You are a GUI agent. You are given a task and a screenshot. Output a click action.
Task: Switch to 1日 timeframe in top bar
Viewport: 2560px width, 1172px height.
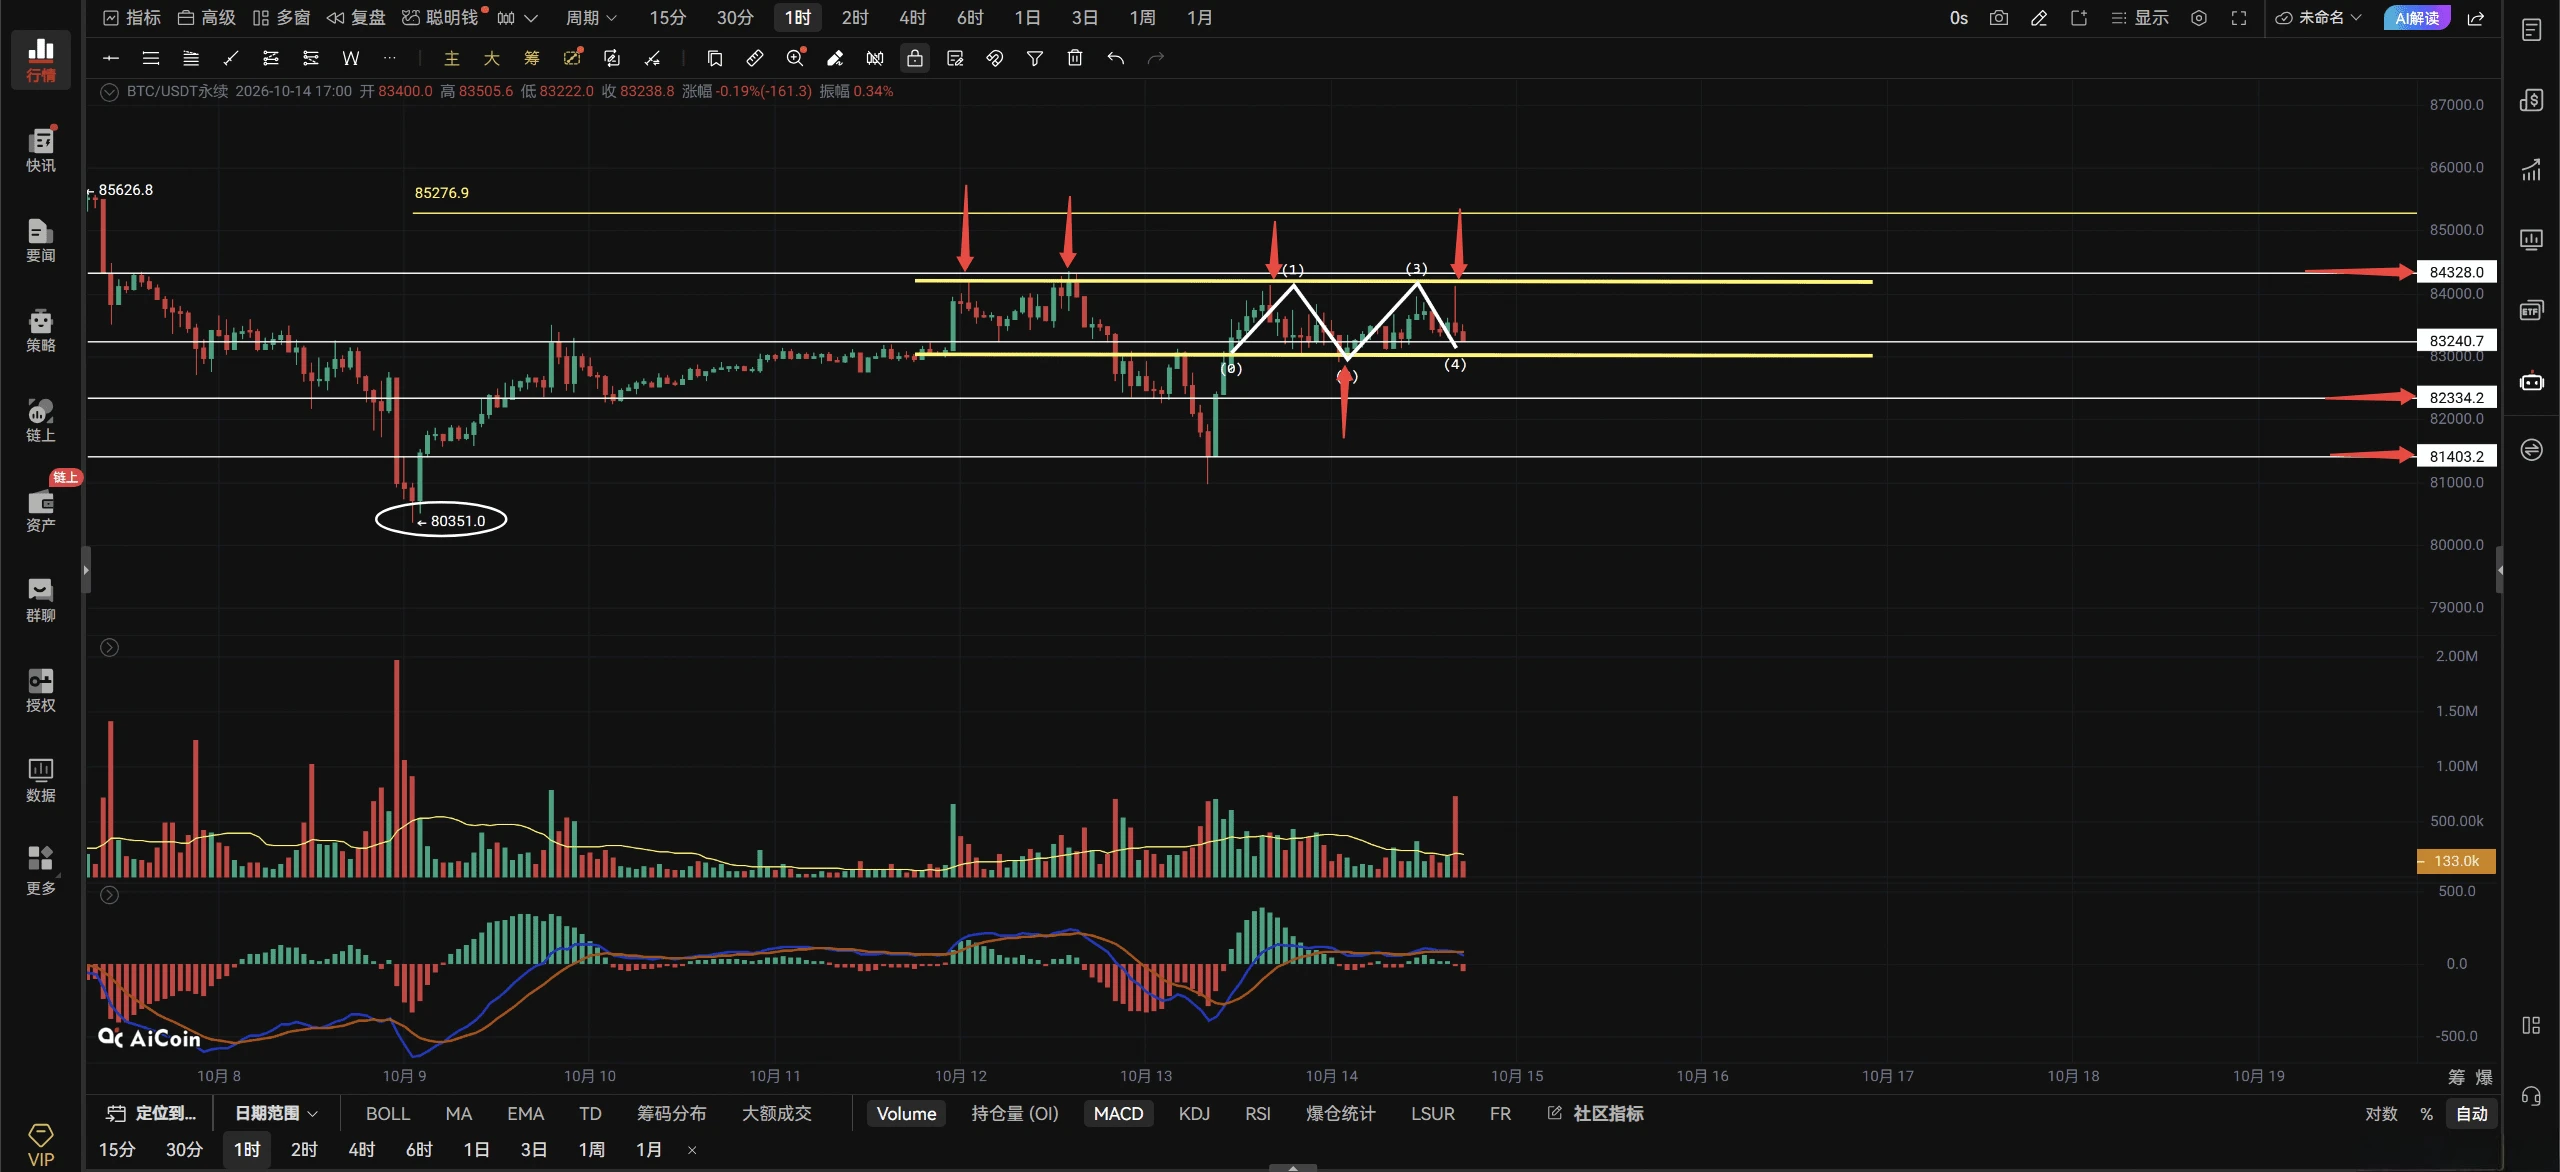pos(1027,18)
